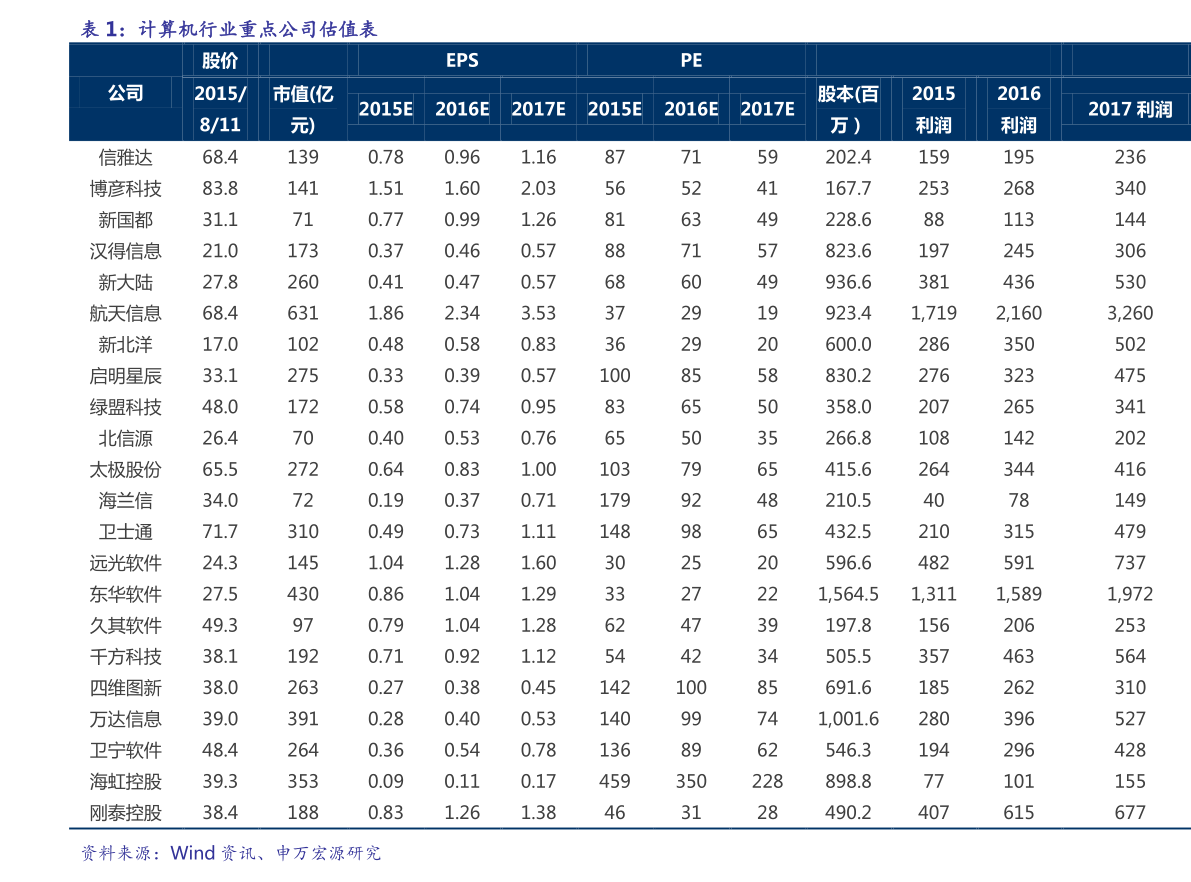Click 卫士通 stock price 71.7
1191x882 pixels.
220,532
